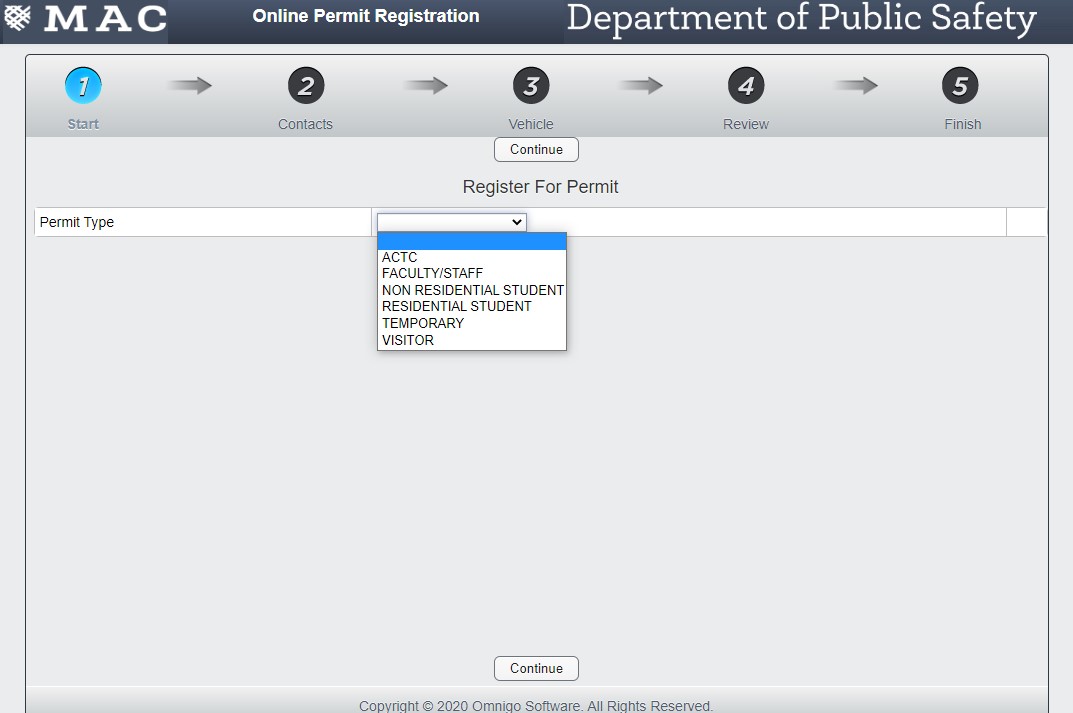Image resolution: width=1073 pixels, height=713 pixels.
Task: Click the arrow between Review and Finish
Action: click(855, 85)
